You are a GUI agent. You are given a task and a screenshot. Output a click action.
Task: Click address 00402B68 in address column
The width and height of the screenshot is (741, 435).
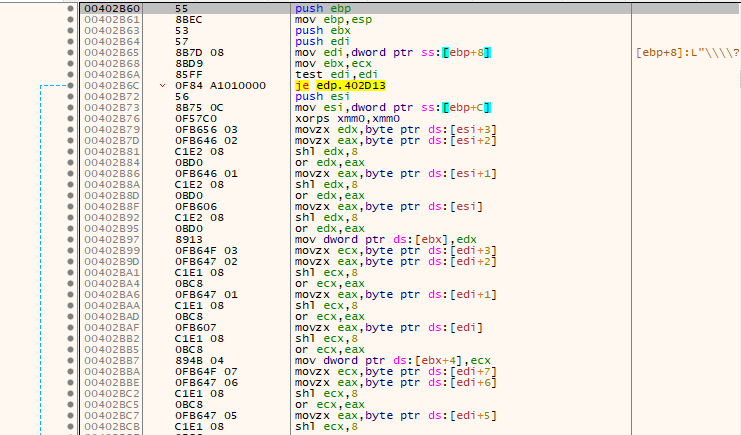(x=112, y=63)
